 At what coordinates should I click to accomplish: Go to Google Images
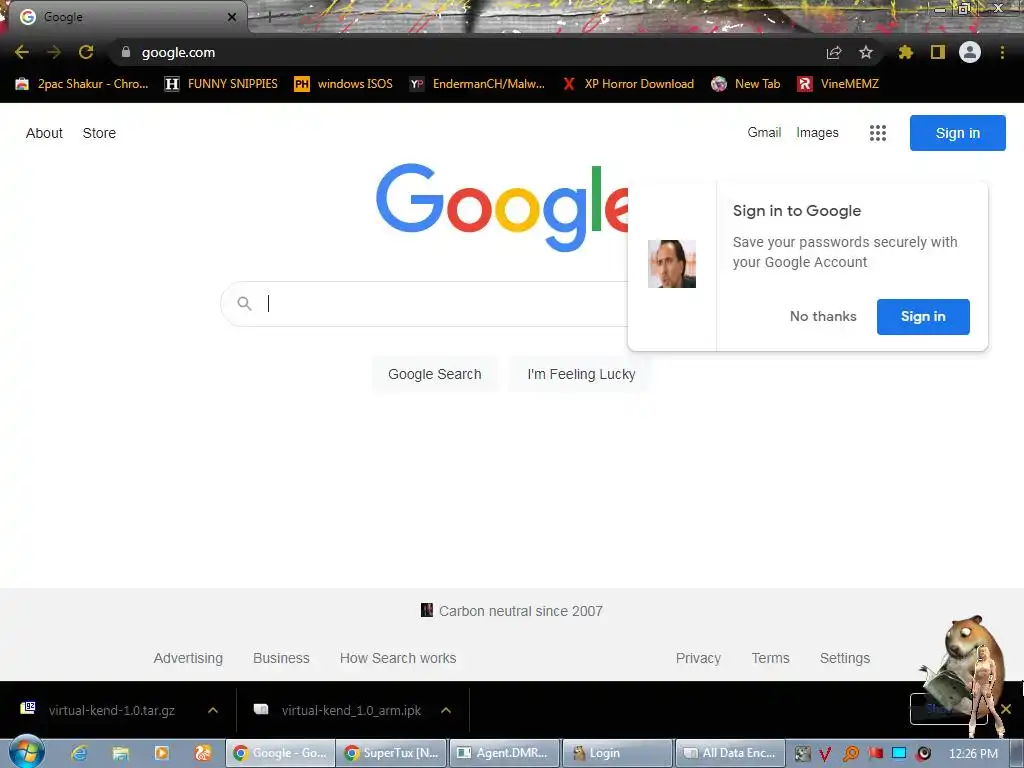(x=817, y=133)
